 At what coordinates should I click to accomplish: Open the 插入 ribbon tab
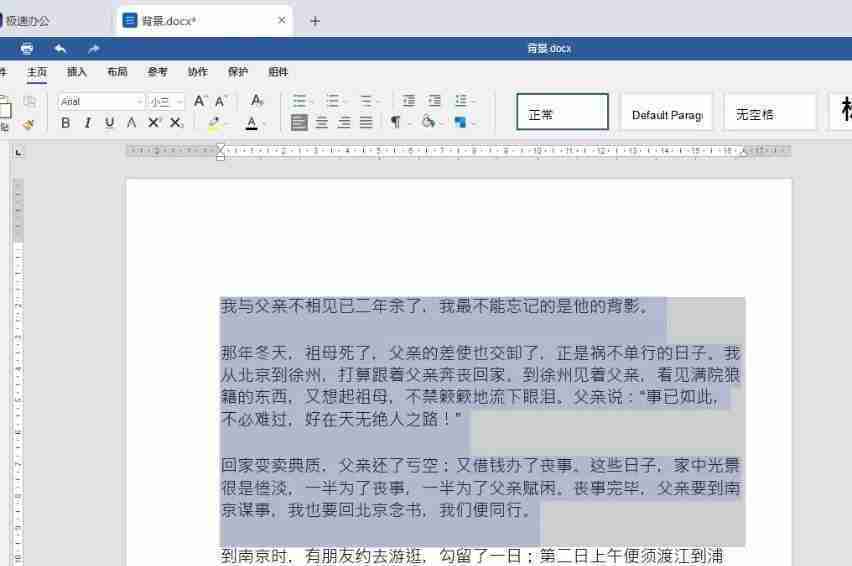coord(77,72)
